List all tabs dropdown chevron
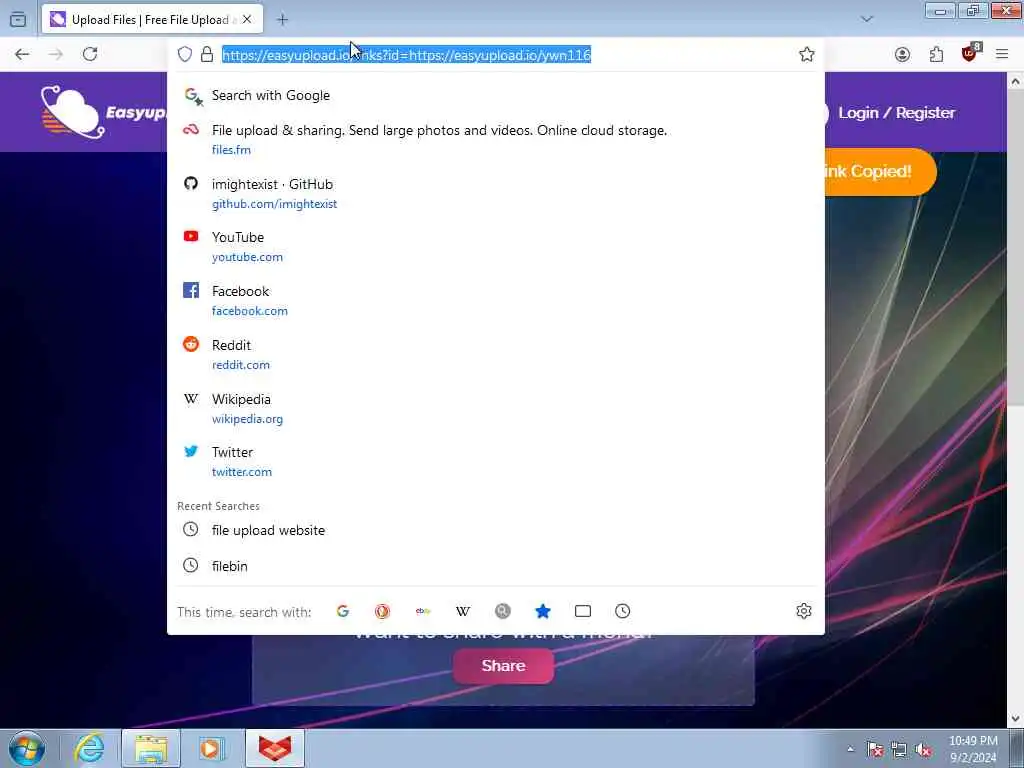This screenshot has width=1024, height=768. point(867,20)
